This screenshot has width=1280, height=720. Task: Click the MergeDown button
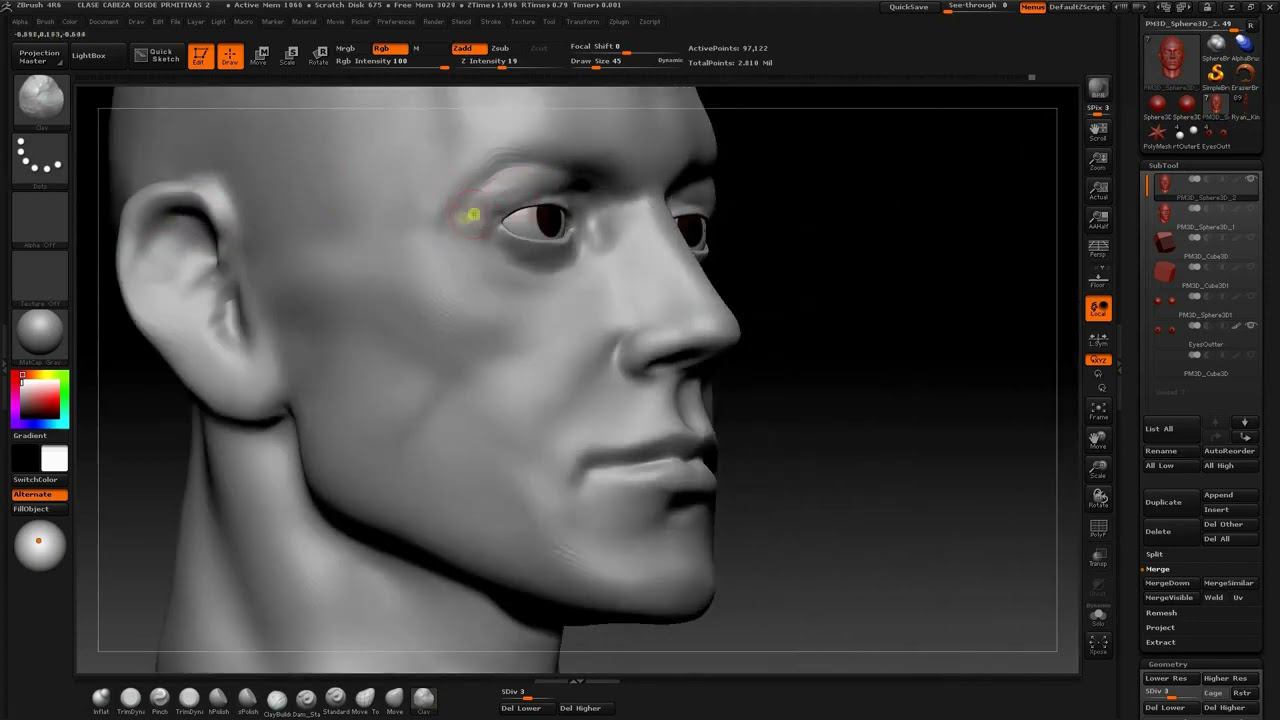pyautogui.click(x=1168, y=583)
